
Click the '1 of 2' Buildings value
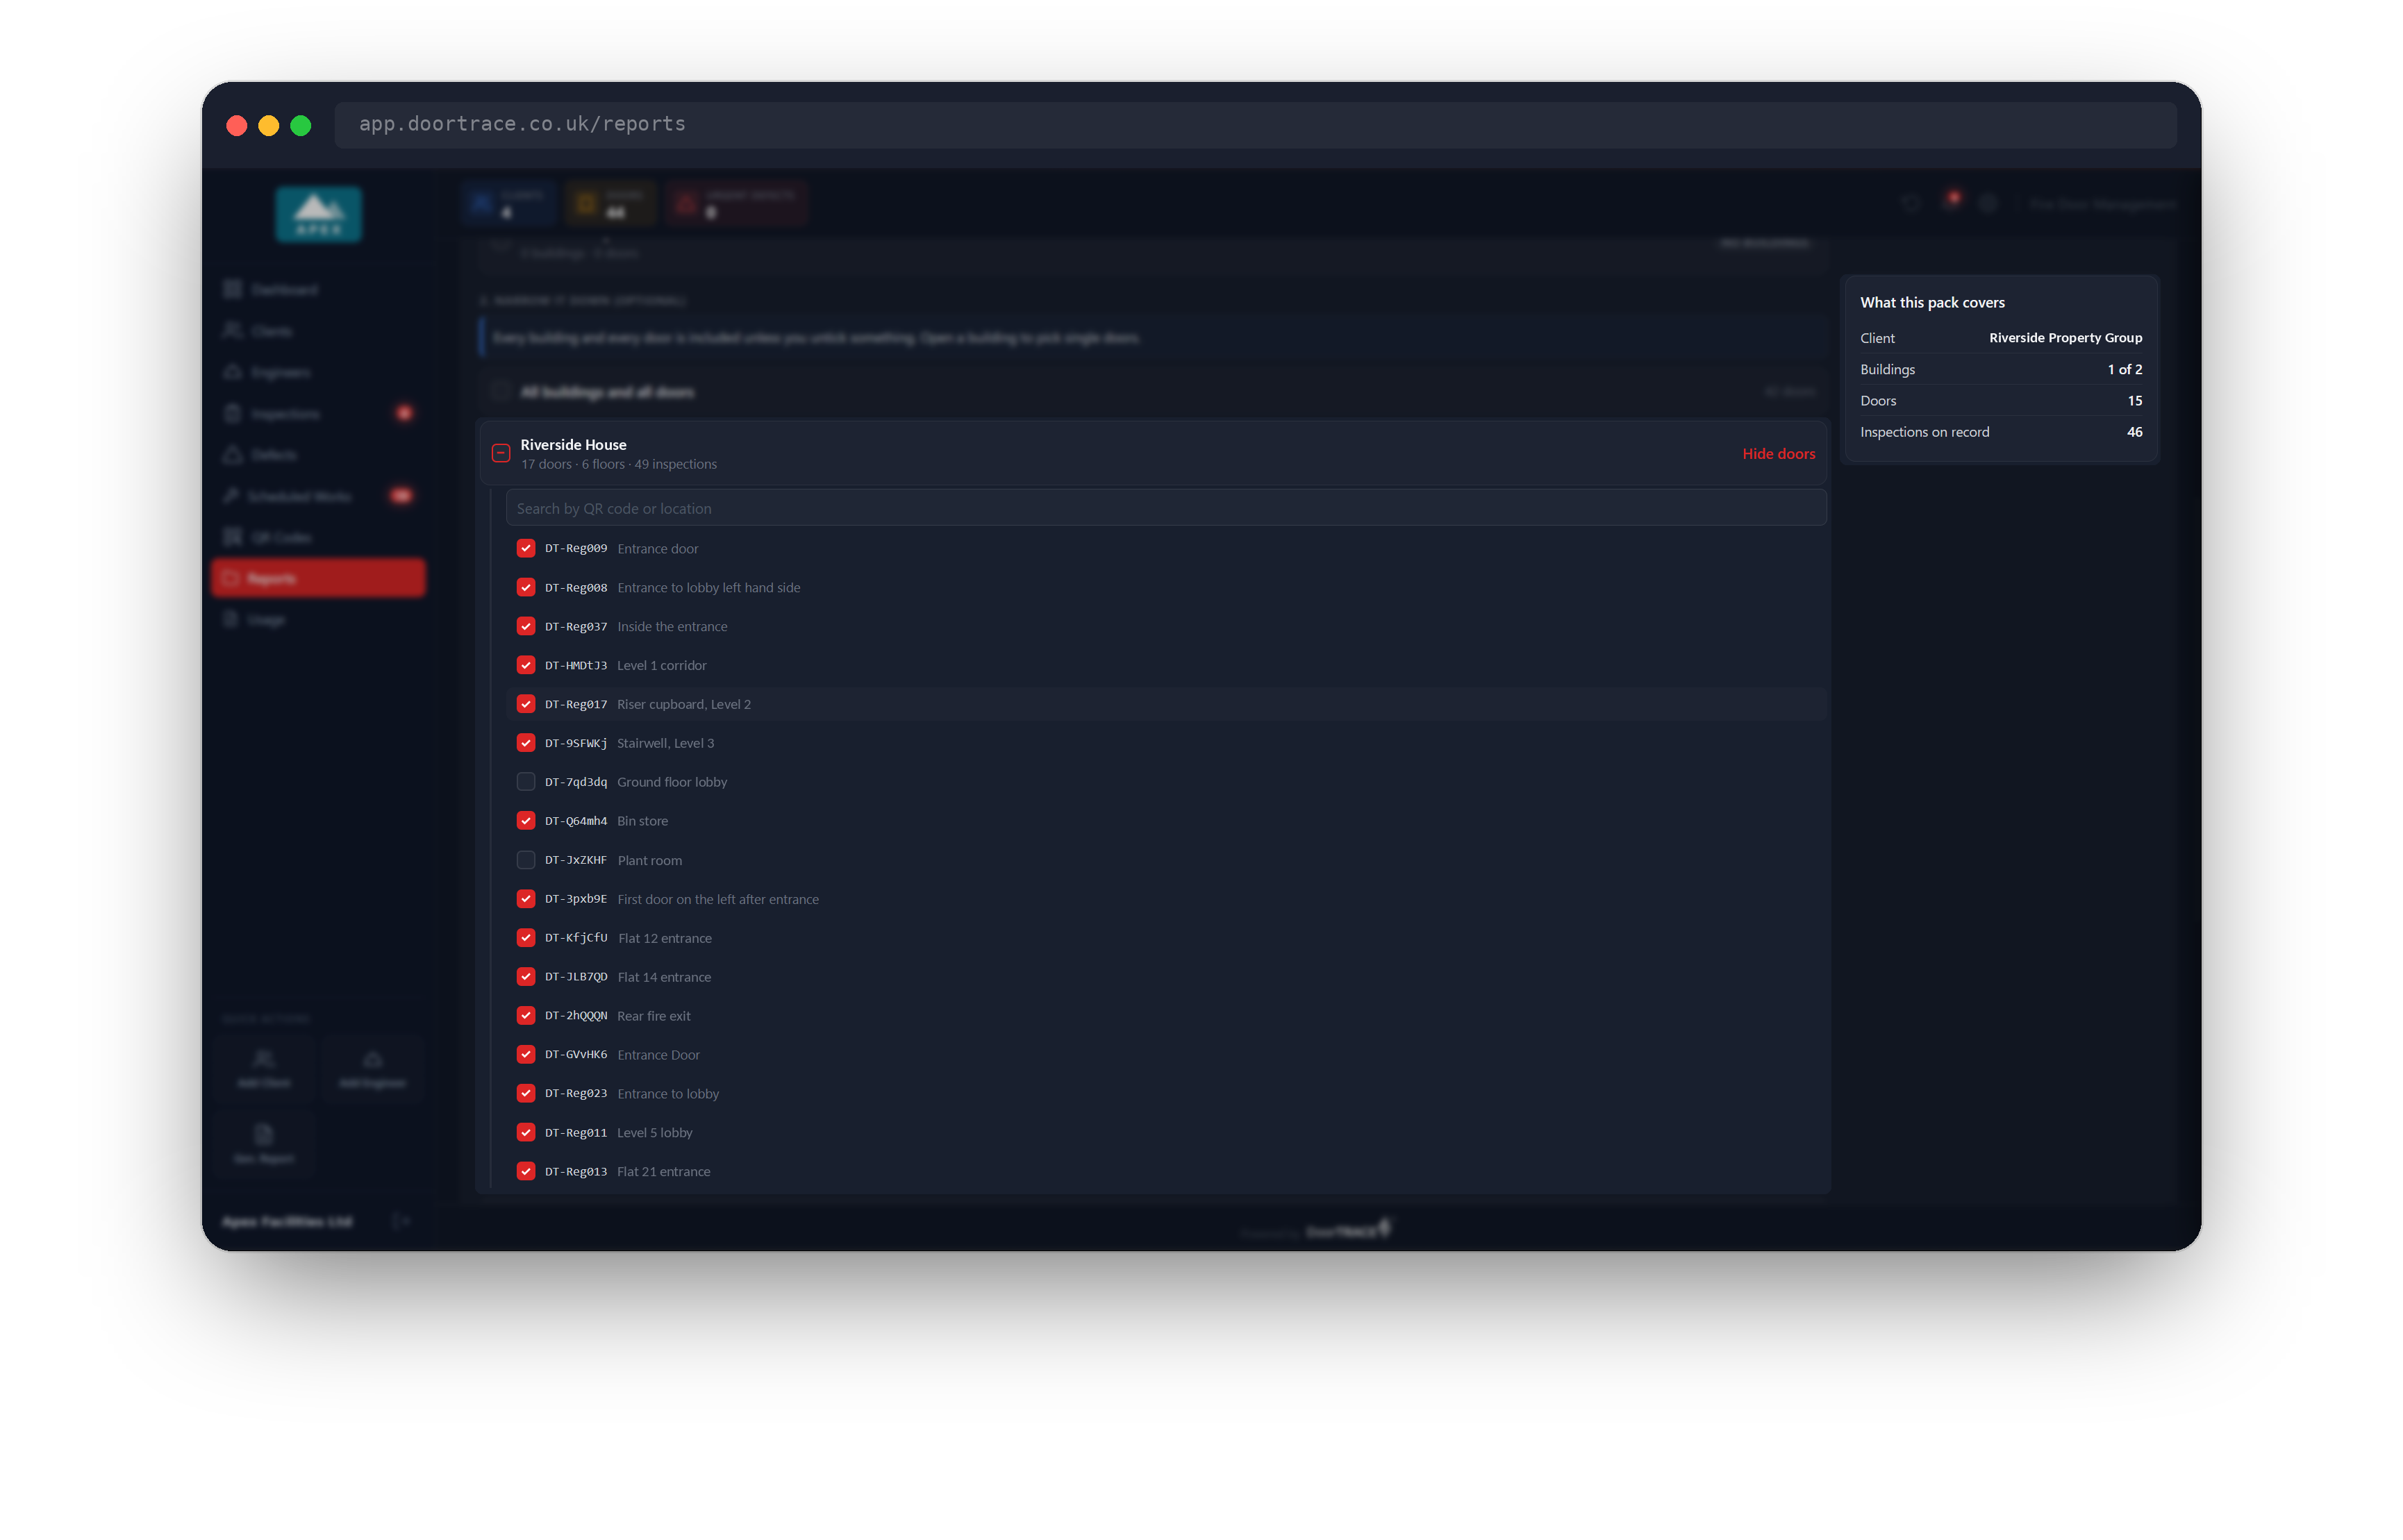2124,370
